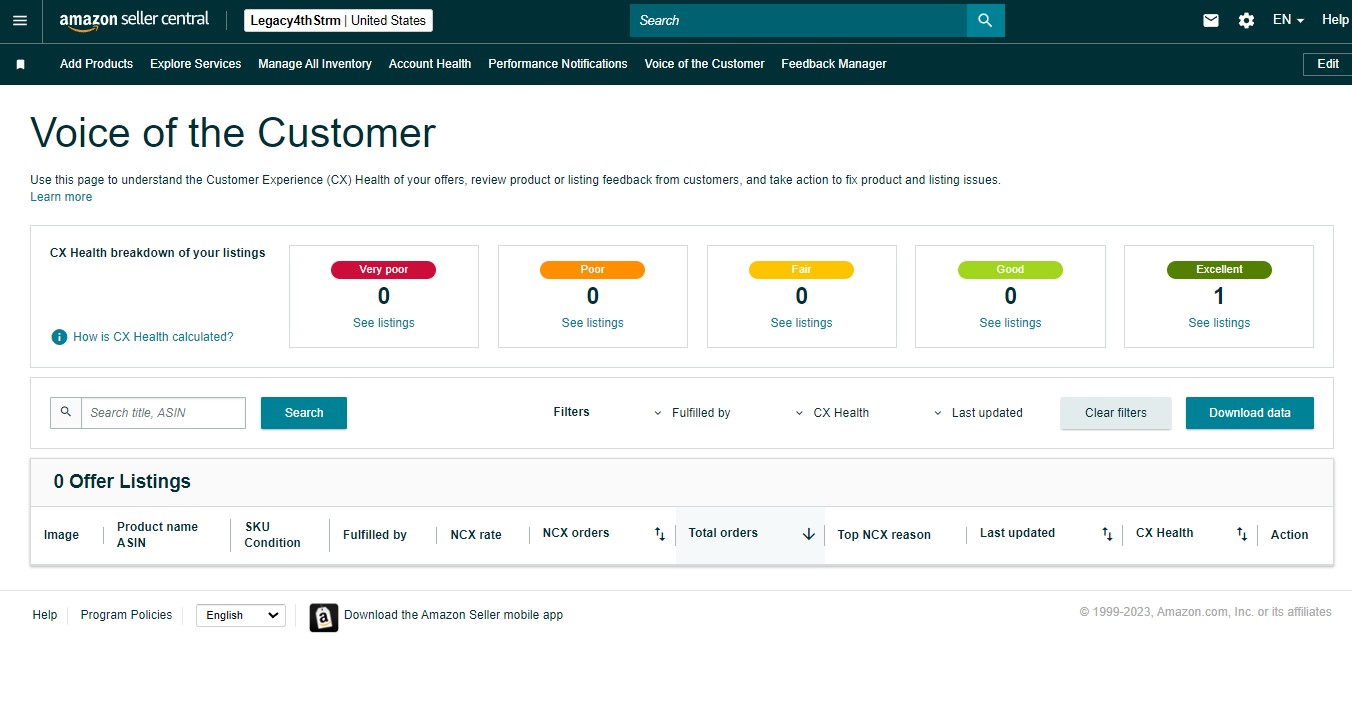Open the EN language dropdown
This screenshot has height=714, width=1352.
(1288, 20)
